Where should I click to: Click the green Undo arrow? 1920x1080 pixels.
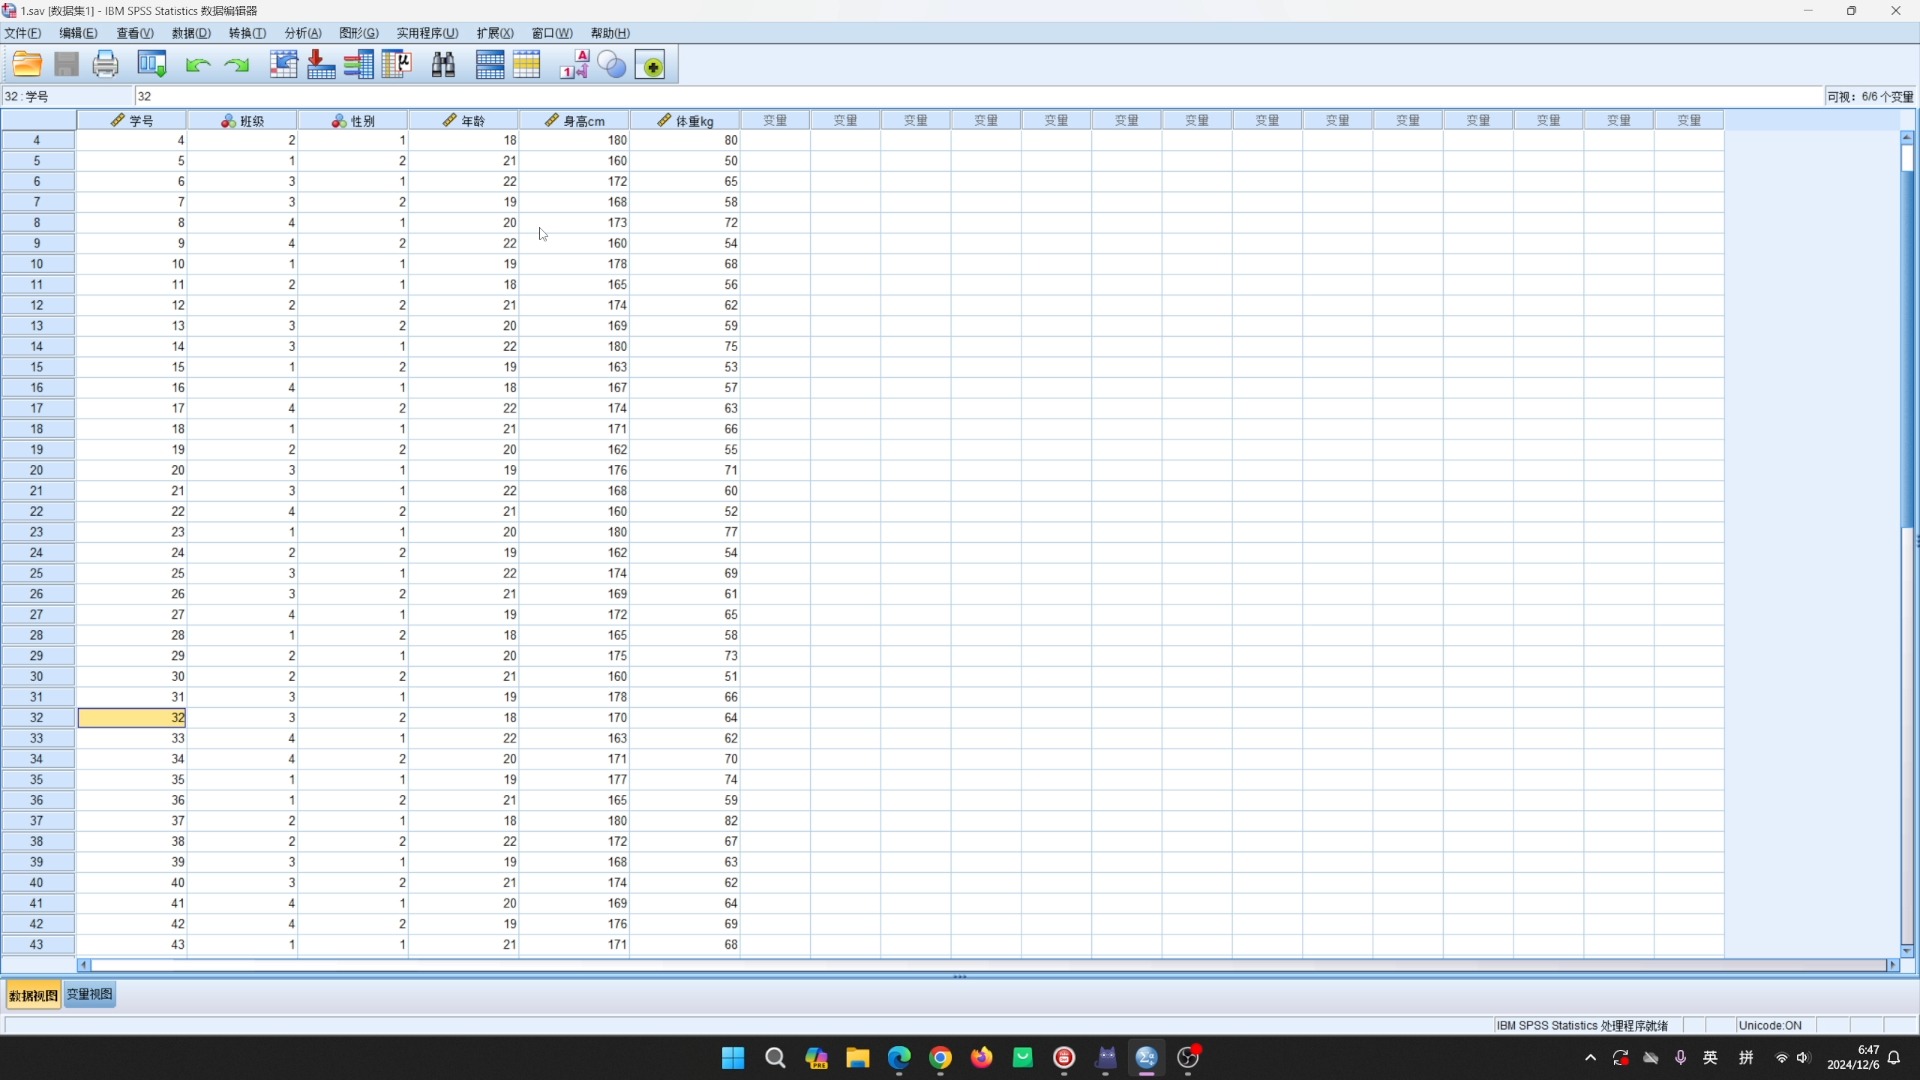point(198,66)
